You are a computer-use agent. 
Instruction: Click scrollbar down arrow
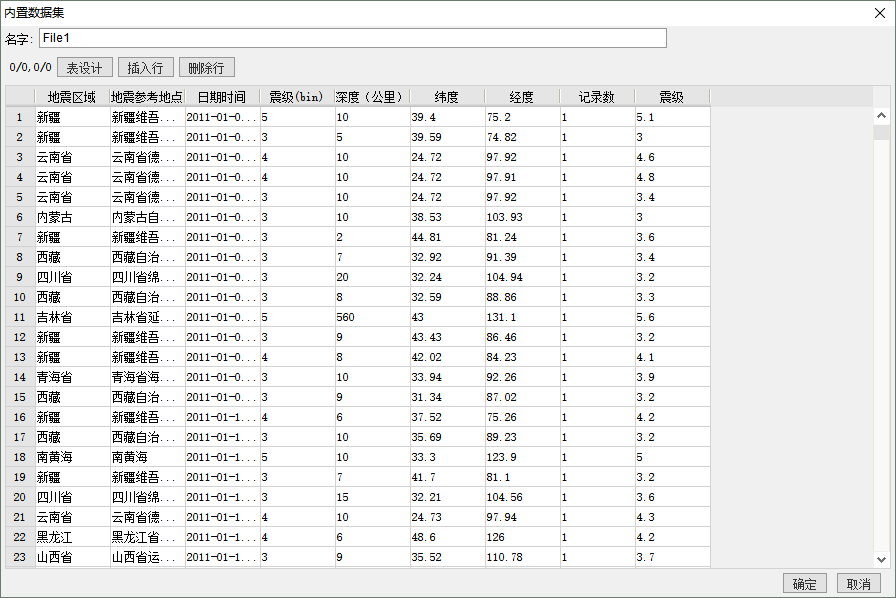(881, 560)
